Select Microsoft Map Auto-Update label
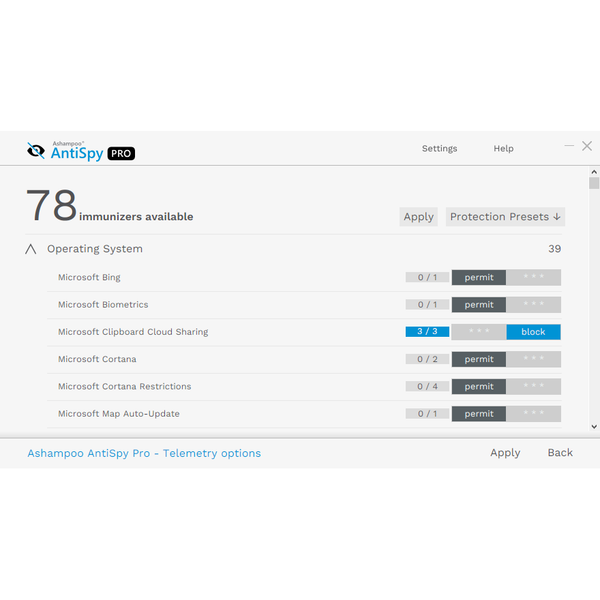The height and width of the screenshot is (600, 600). 119,414
